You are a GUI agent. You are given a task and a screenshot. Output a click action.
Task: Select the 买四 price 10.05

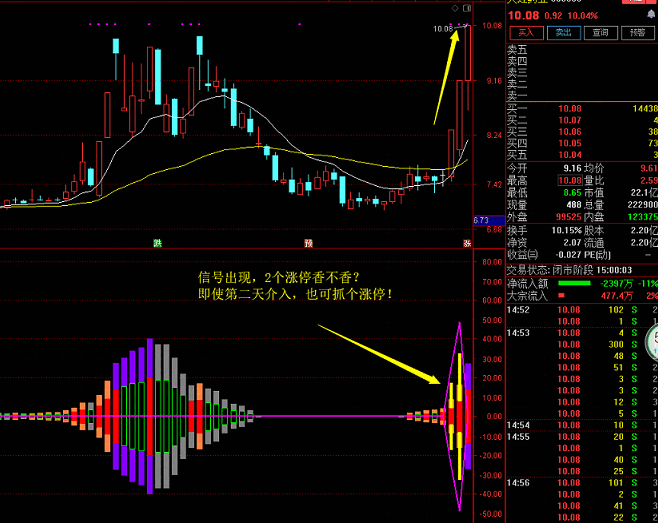570,143
